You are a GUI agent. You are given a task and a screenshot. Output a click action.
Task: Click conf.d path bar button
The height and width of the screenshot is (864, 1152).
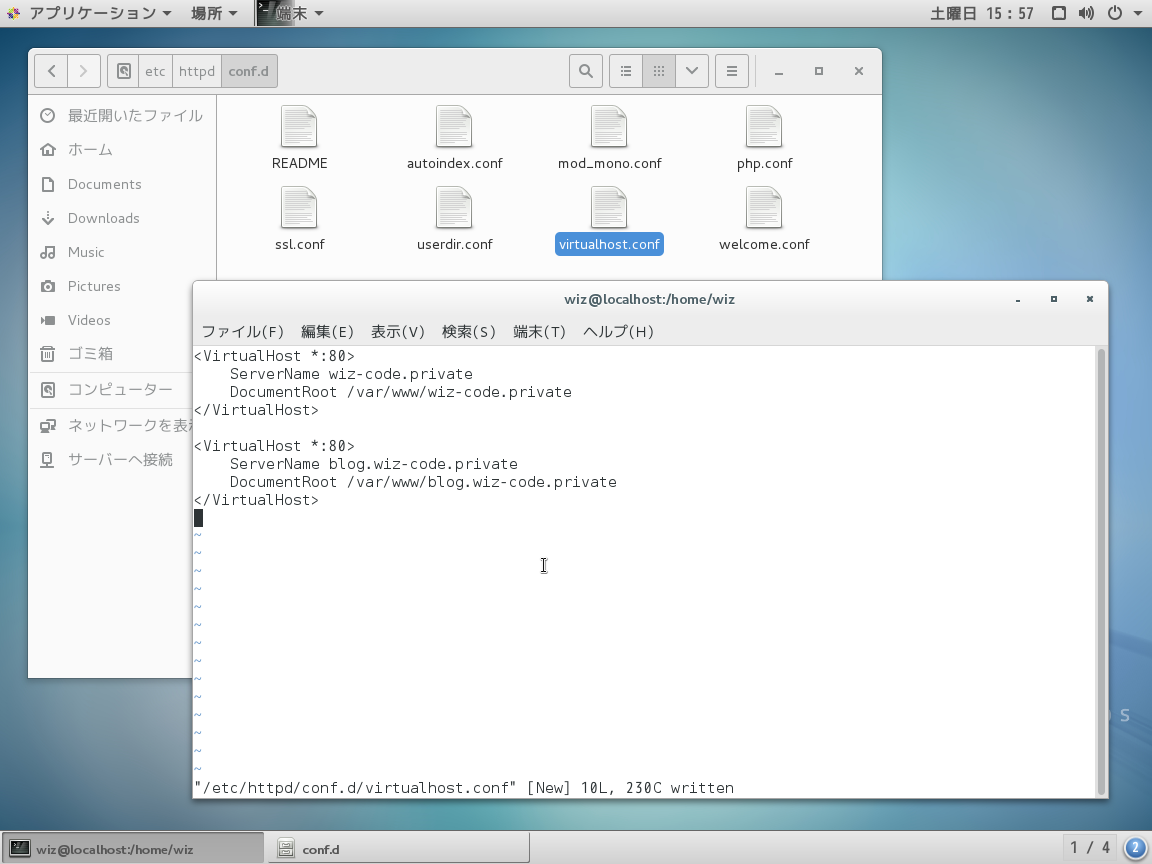[x=249, y=71]
